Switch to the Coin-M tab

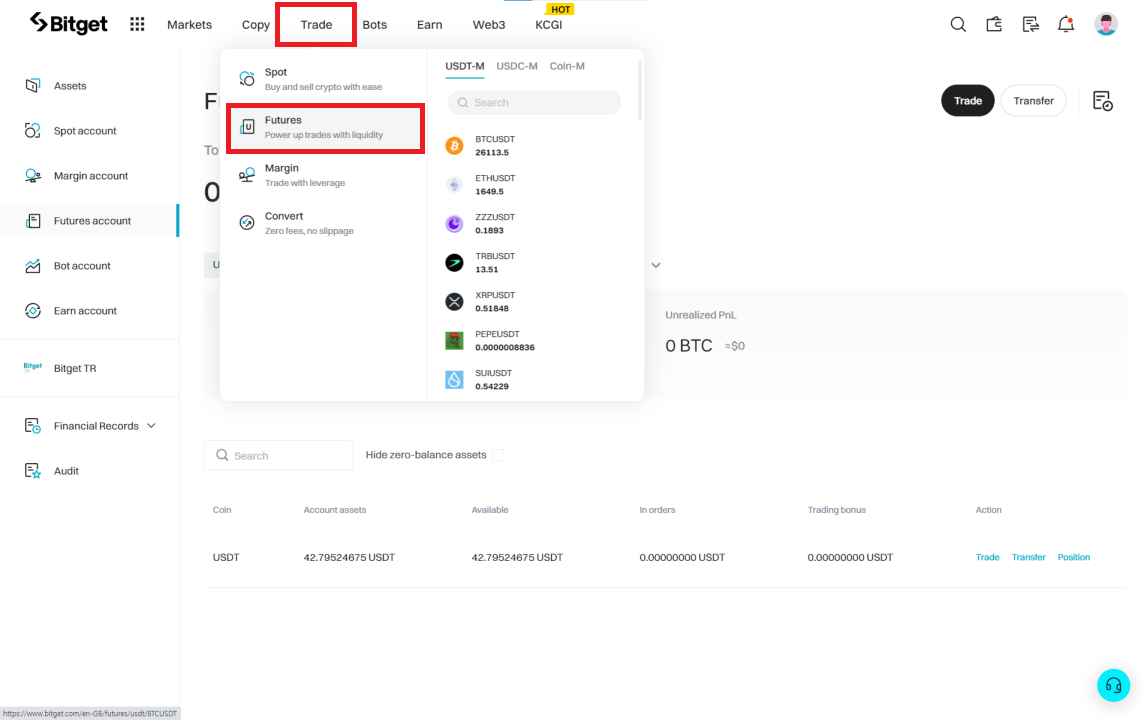[567, 66]
